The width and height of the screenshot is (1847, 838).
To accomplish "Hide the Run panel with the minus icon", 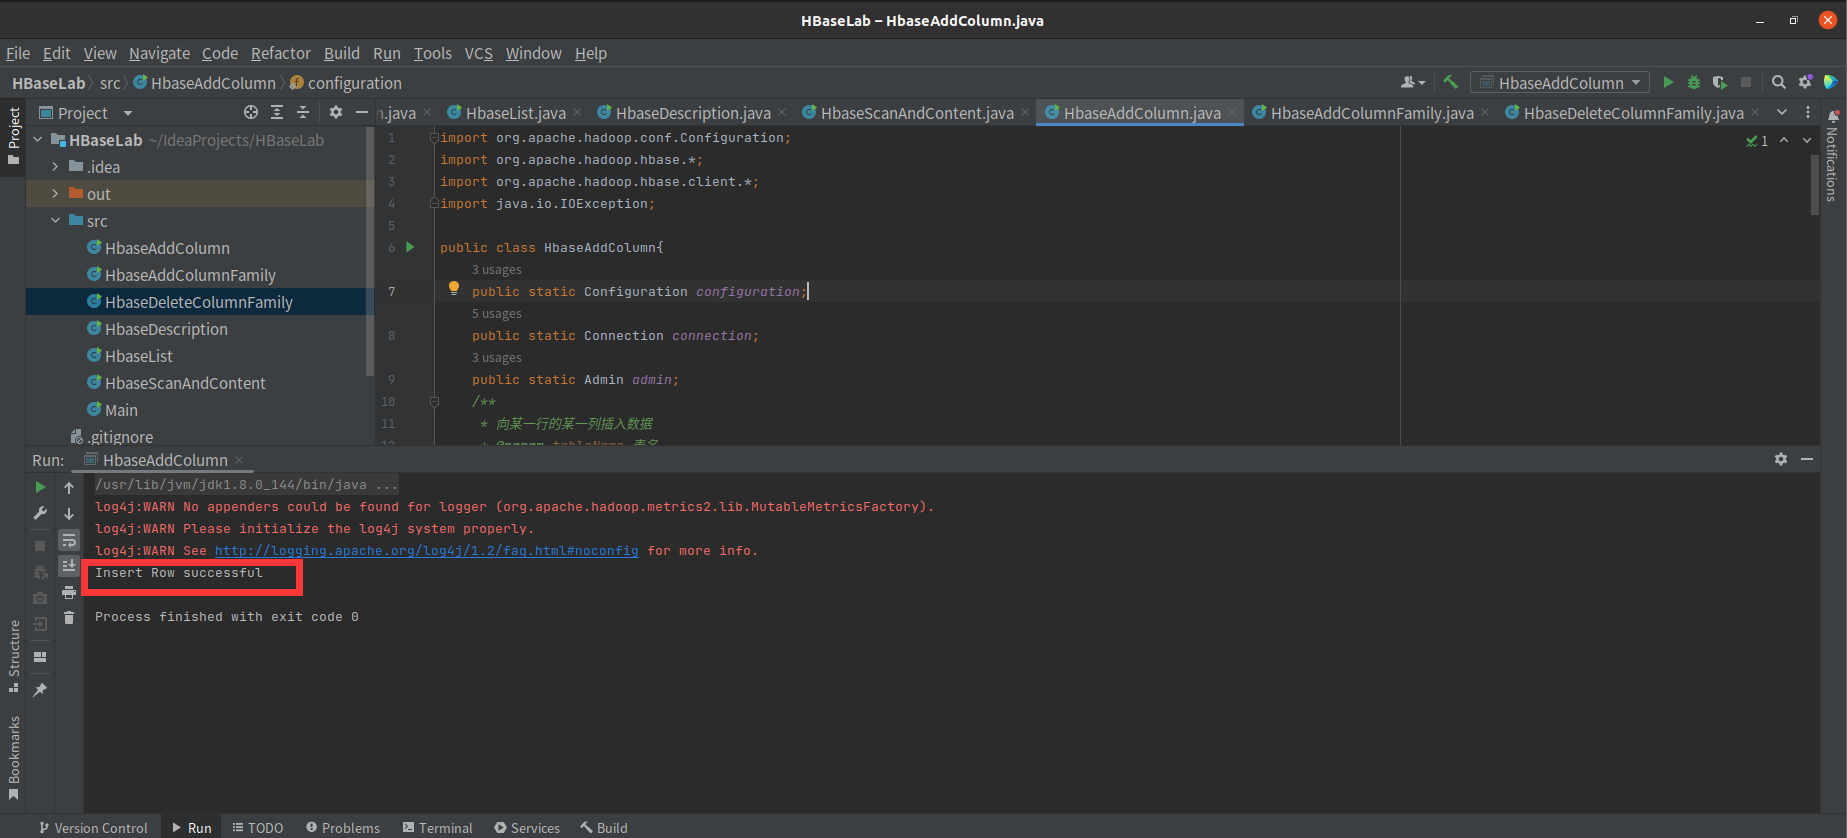I will pyautogui.click(x=1807, y=459).
